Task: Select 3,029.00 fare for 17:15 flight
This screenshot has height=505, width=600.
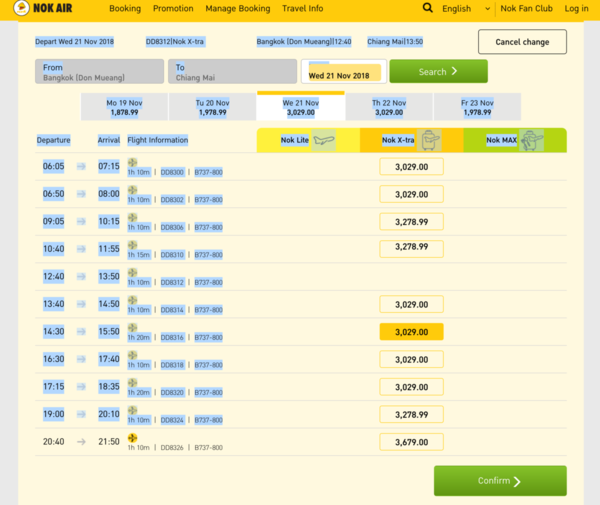Action: (411, 387)
